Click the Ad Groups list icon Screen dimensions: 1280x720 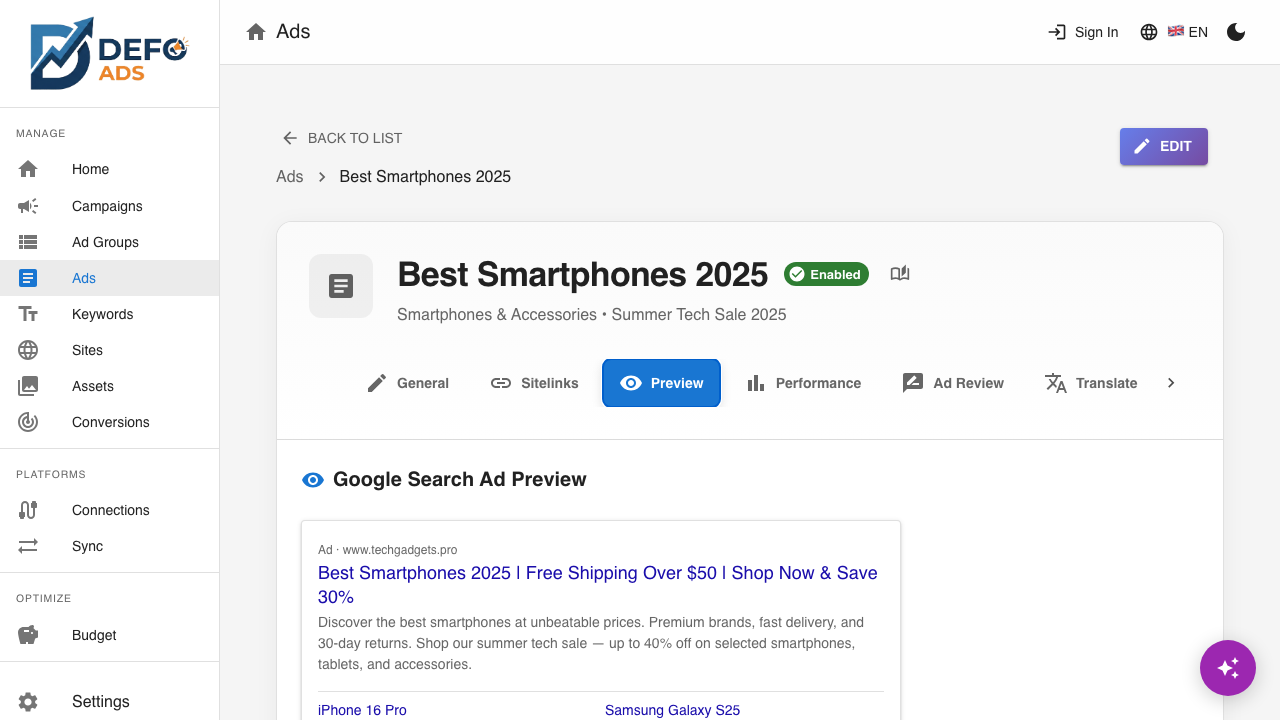click(x=28, y=242)
